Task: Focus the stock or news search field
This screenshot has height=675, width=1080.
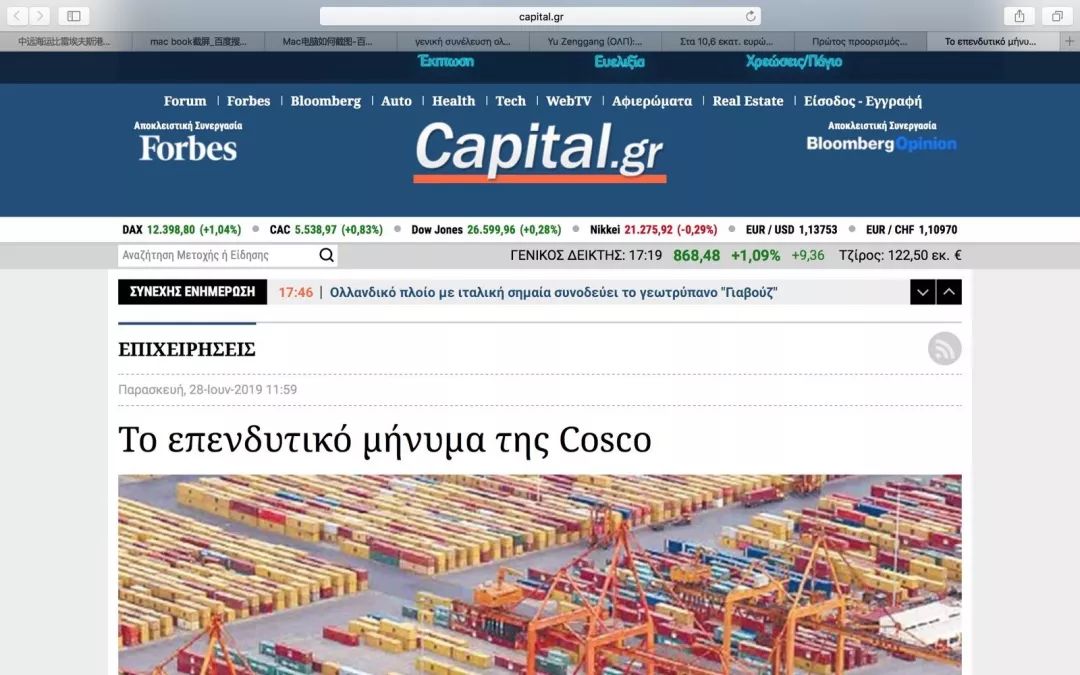Action: click(217, 256)
